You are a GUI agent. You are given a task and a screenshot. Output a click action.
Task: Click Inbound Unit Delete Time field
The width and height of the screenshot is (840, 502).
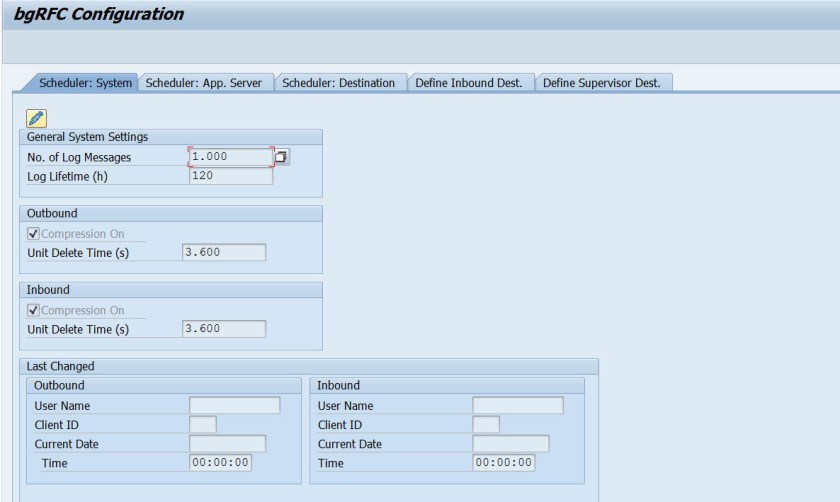224,329
